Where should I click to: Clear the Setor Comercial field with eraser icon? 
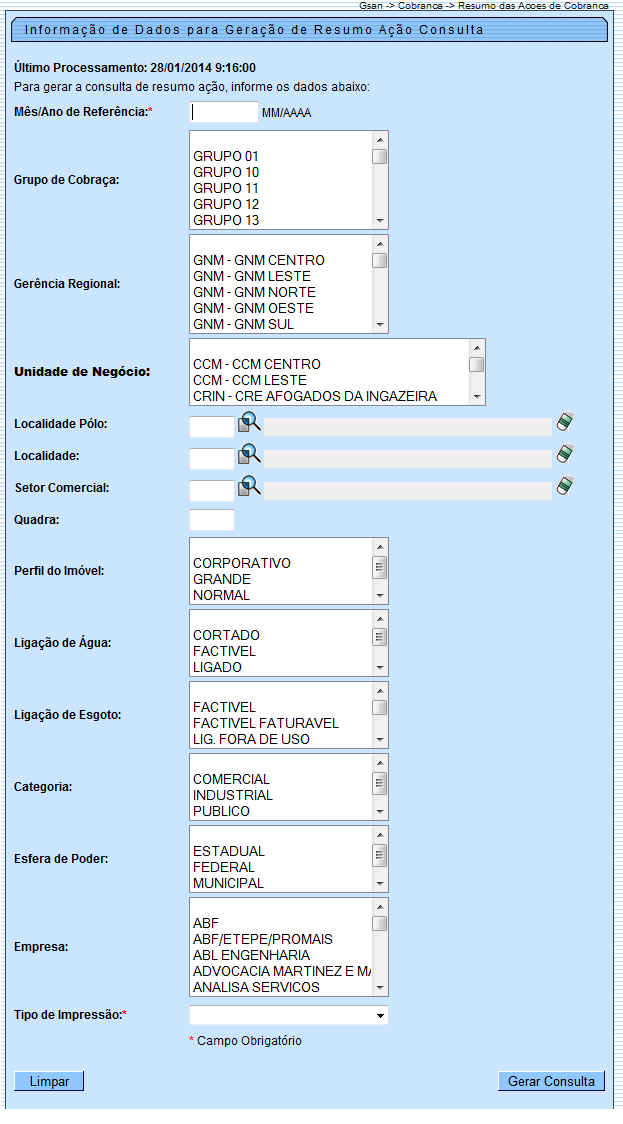tap(566, 487)
